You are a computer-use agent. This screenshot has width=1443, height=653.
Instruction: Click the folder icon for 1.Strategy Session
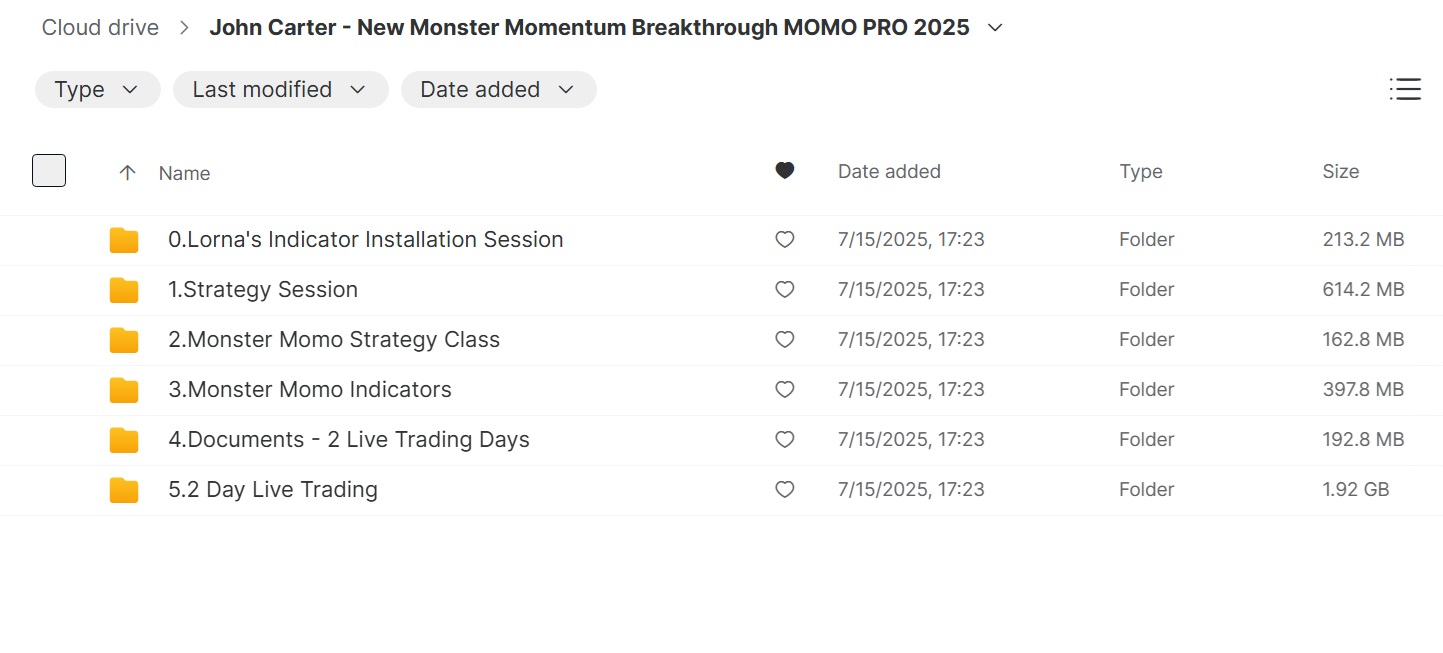(x=124, y=290)
